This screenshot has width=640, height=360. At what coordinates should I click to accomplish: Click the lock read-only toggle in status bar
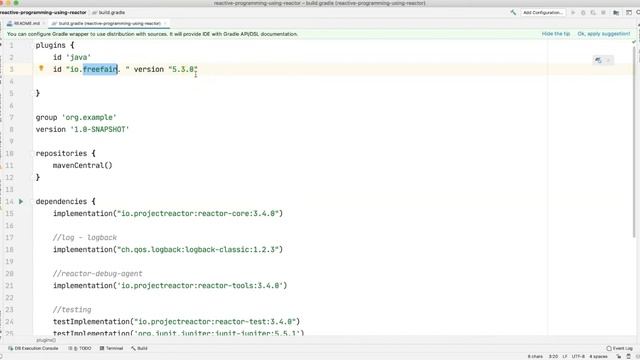pos(619,357)
